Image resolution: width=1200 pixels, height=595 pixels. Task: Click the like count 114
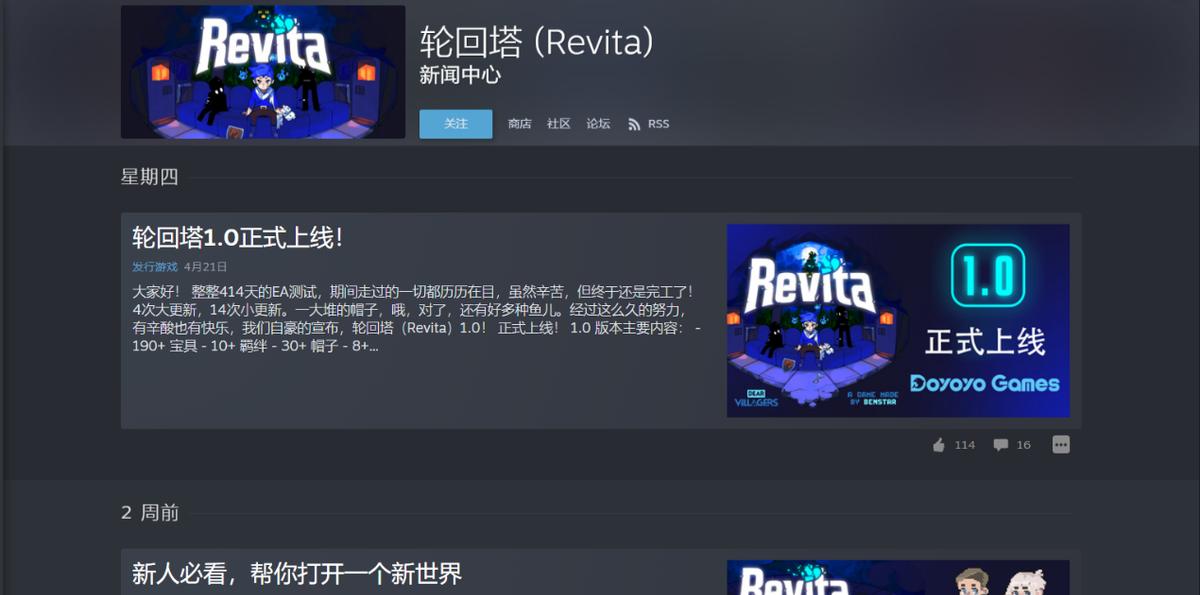pos(964,445)
